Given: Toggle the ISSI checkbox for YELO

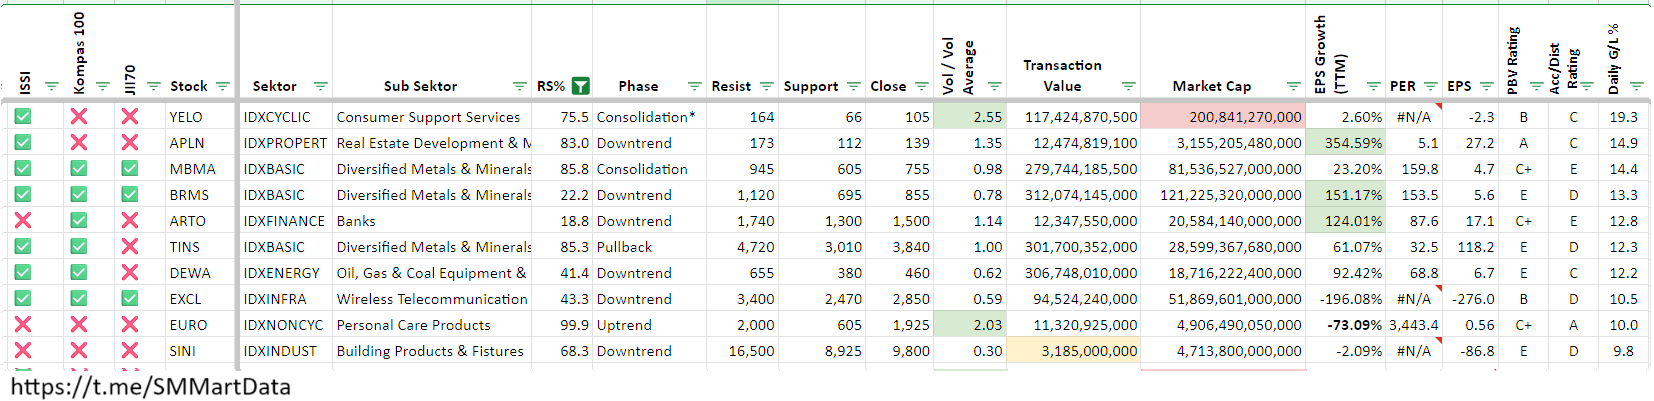Looking at the screenshot, I should coord(23,117).
